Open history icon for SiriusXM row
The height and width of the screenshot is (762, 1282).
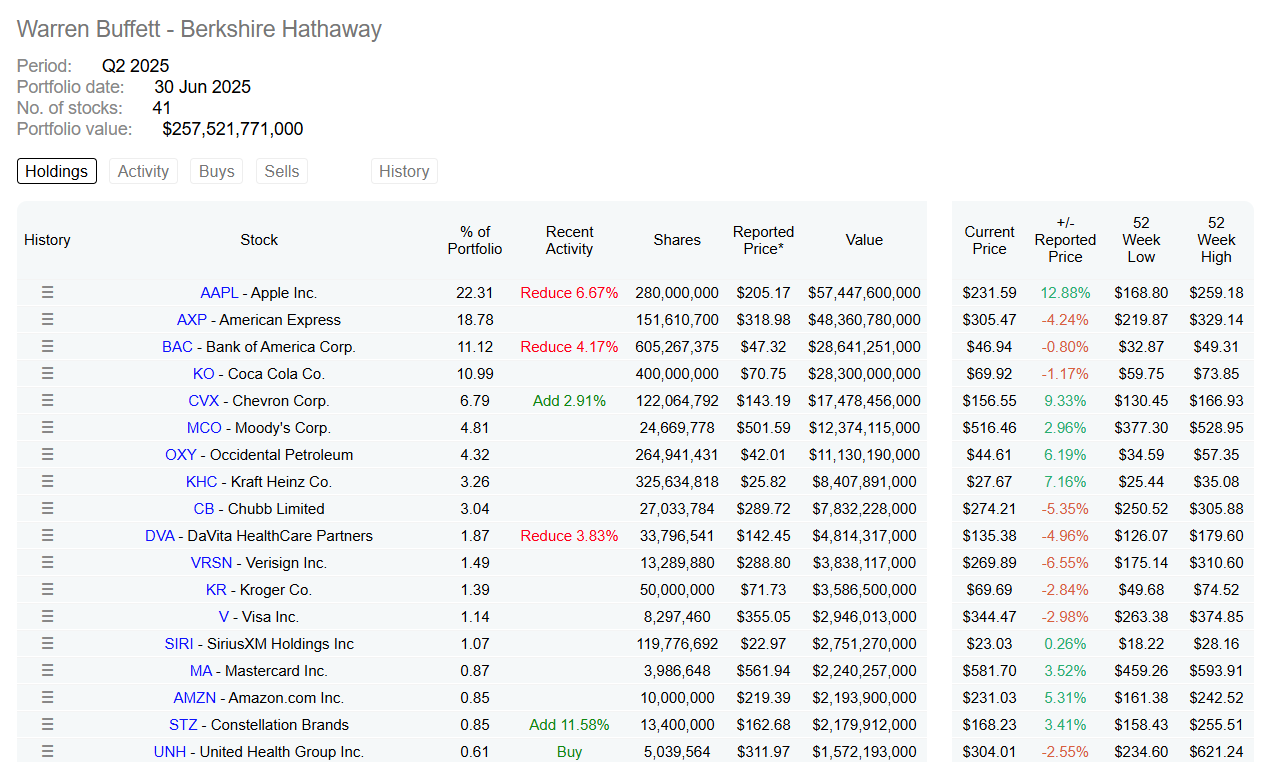click(x=47, y=644)
